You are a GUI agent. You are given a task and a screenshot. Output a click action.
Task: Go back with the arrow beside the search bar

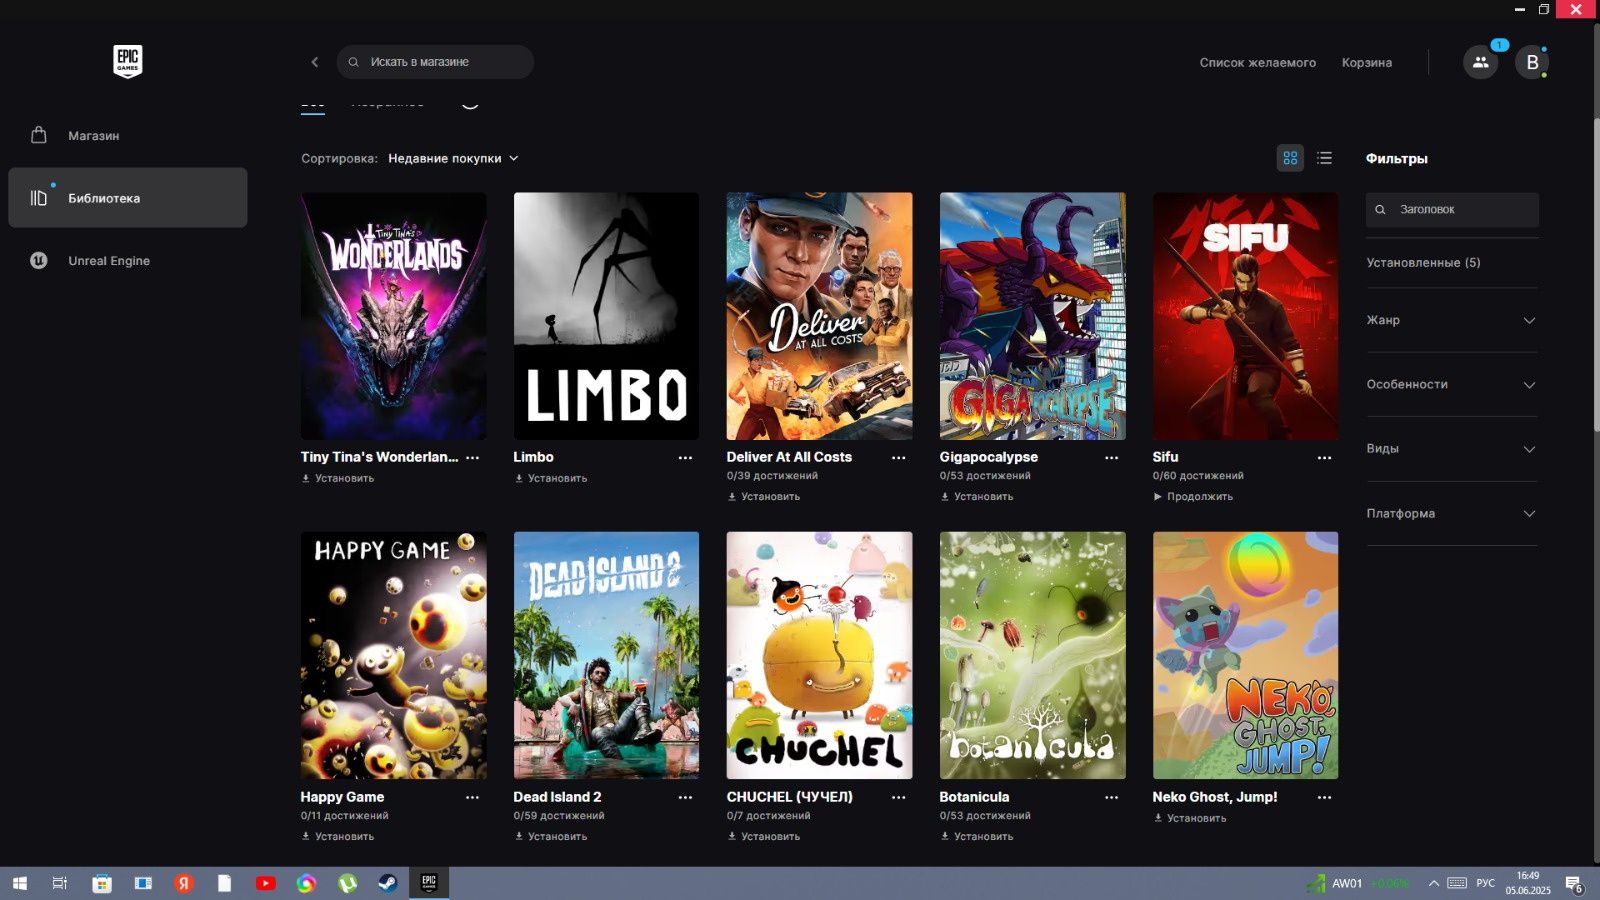point(315,62)
